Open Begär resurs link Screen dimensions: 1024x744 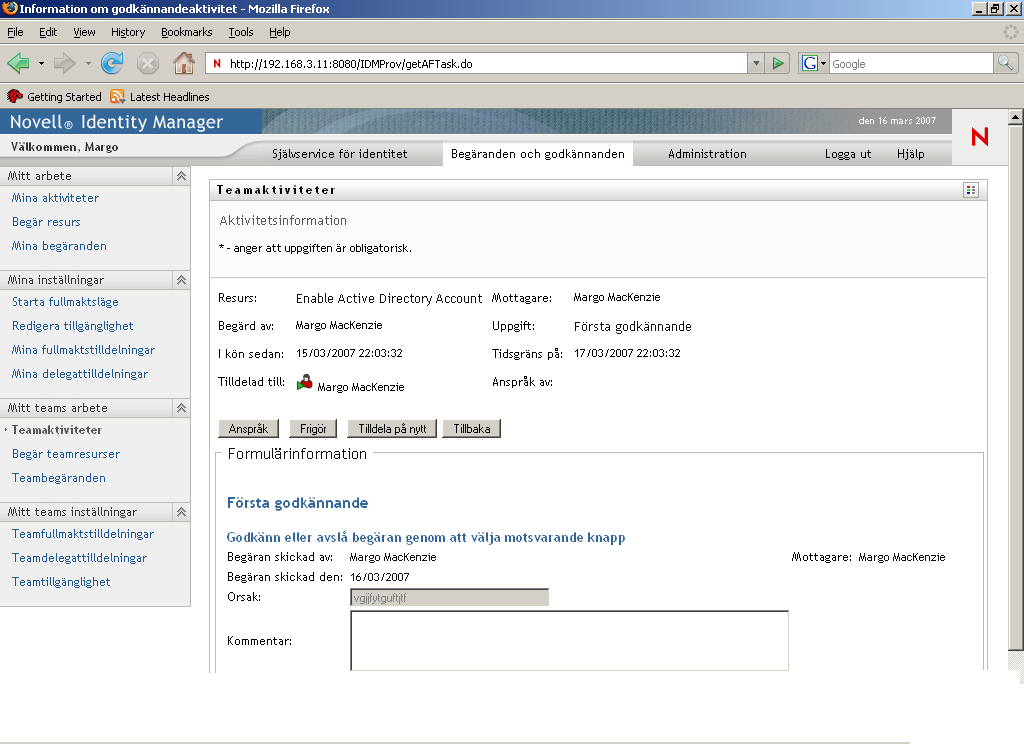[x=46, y=222]
